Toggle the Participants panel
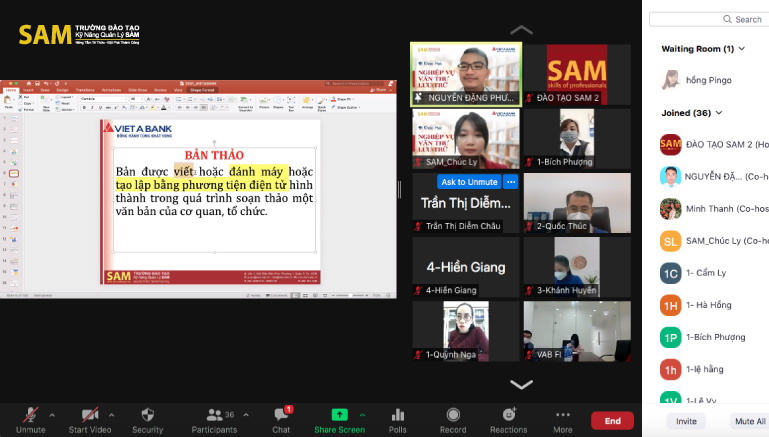 click(x=214, y=420)
